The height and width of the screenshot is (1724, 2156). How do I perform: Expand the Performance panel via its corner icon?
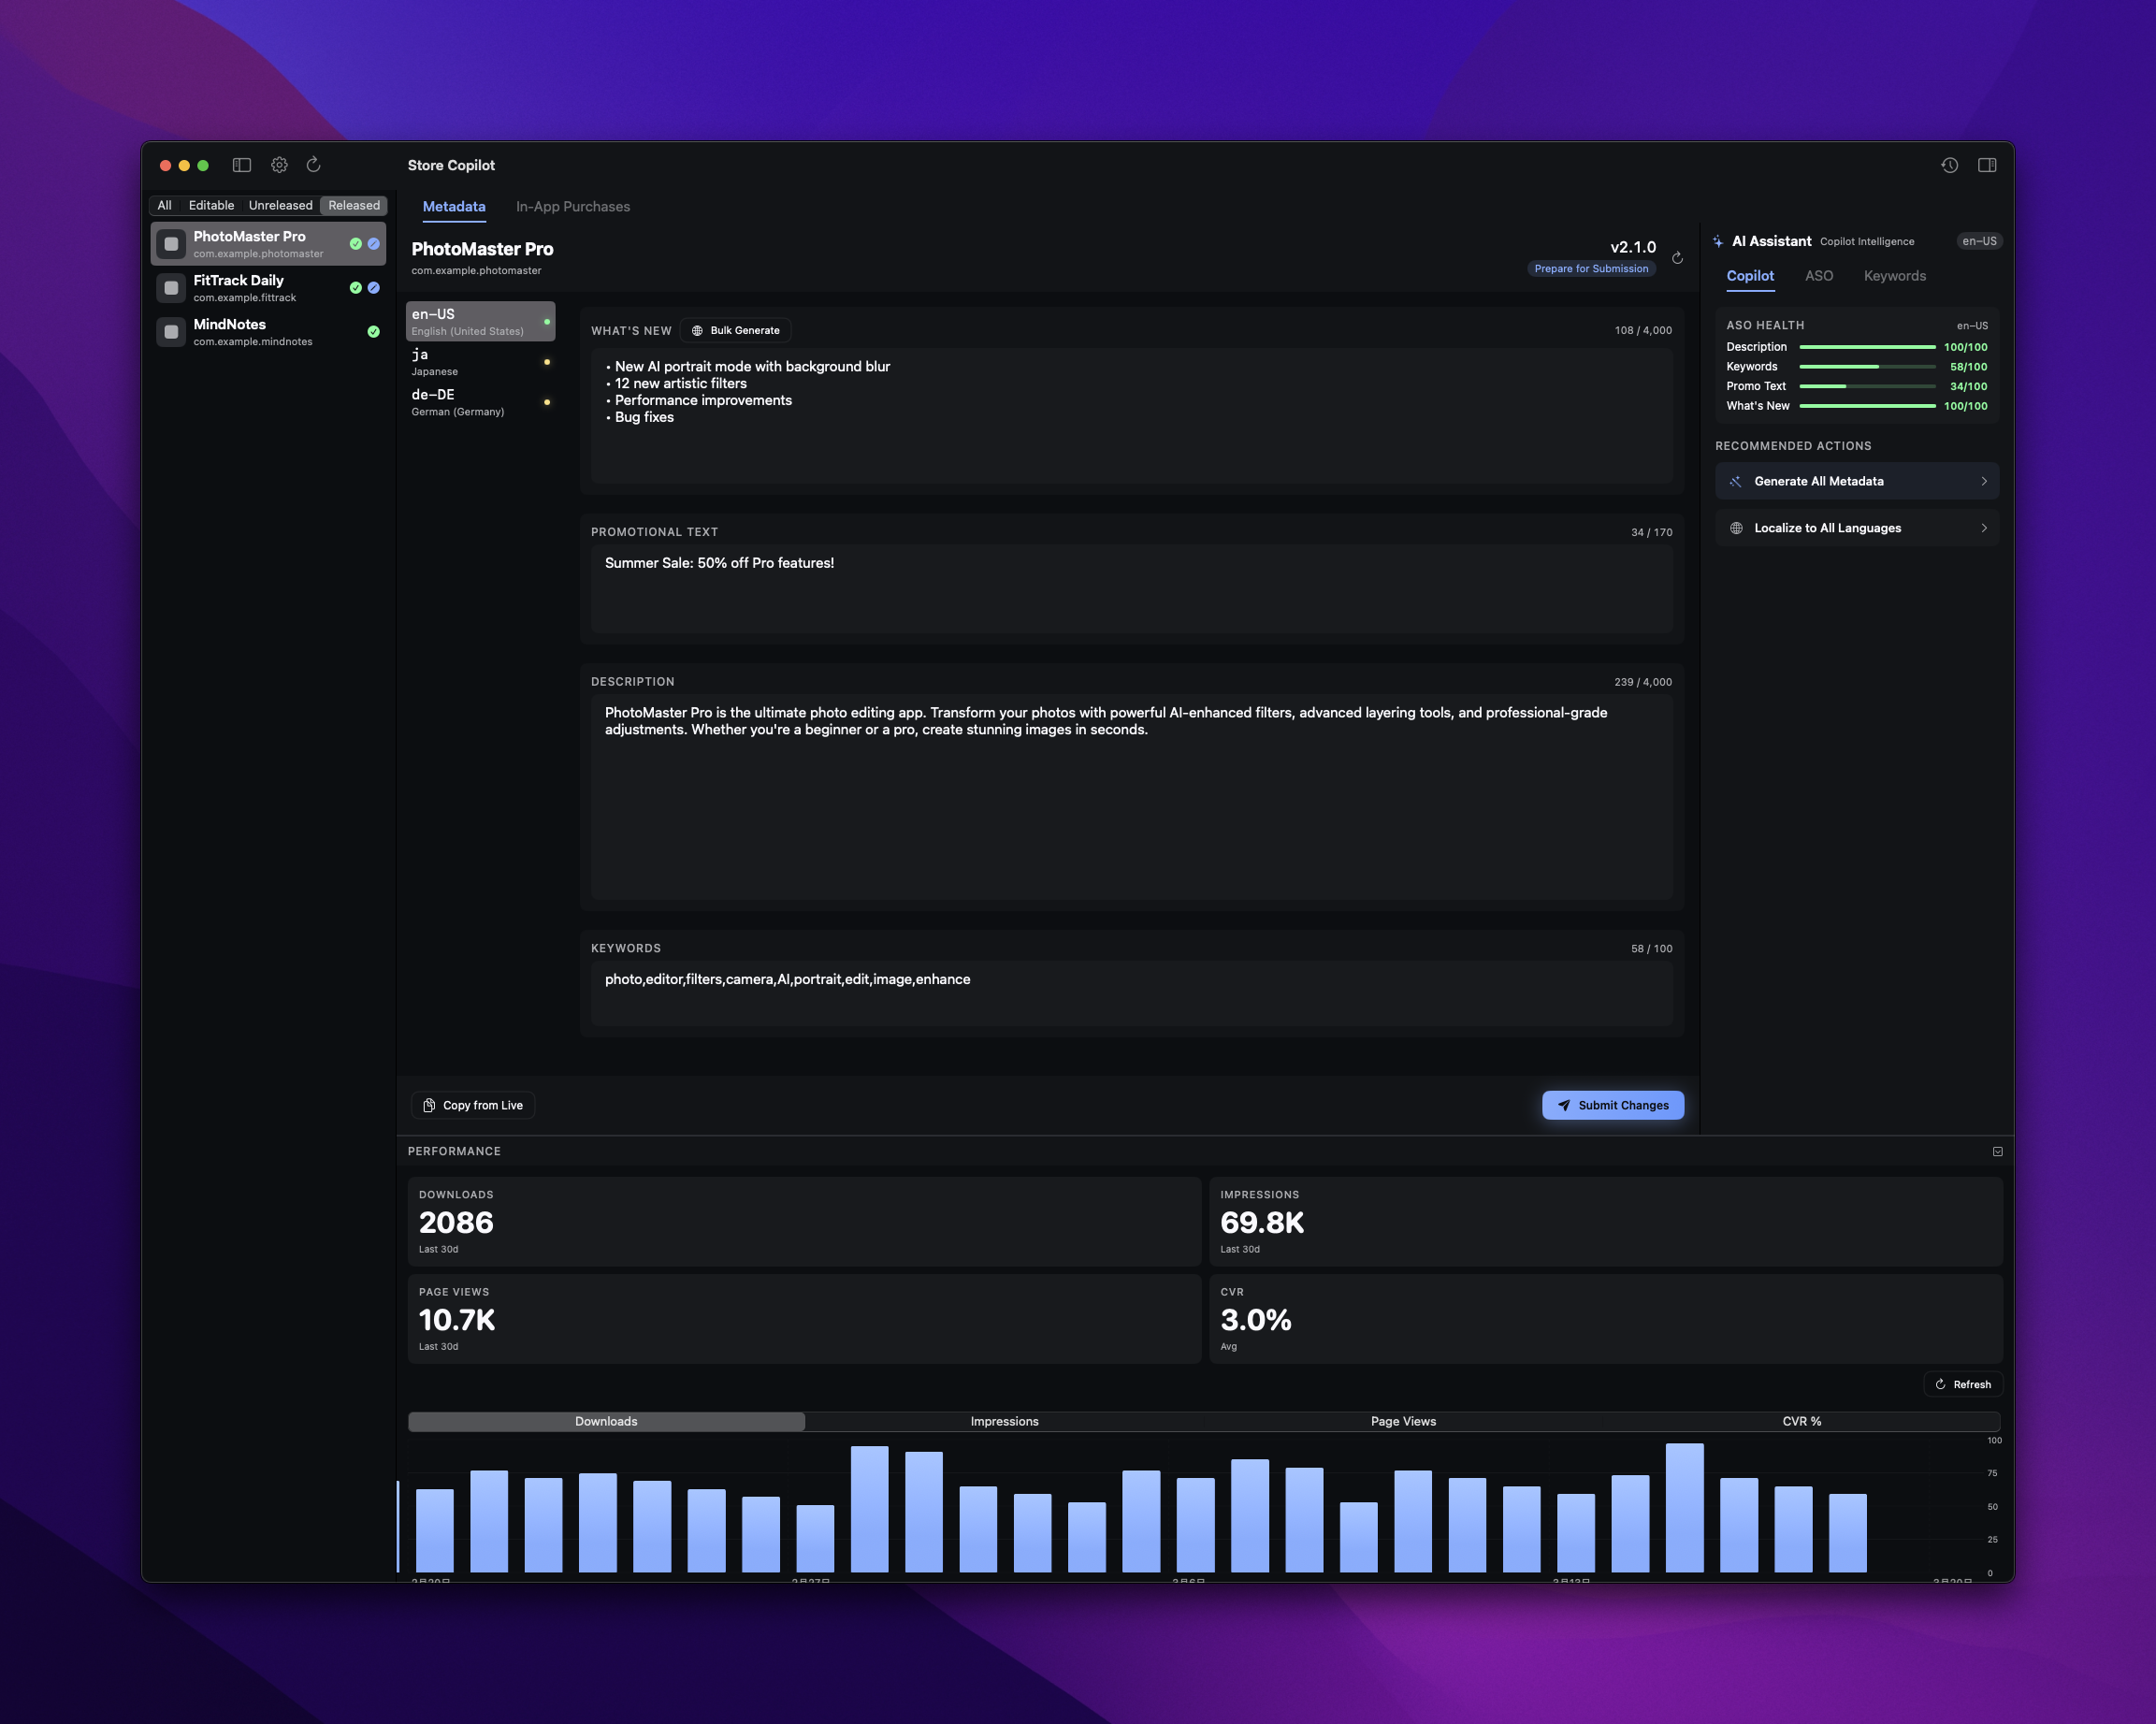click(x=1996, y=1151)
